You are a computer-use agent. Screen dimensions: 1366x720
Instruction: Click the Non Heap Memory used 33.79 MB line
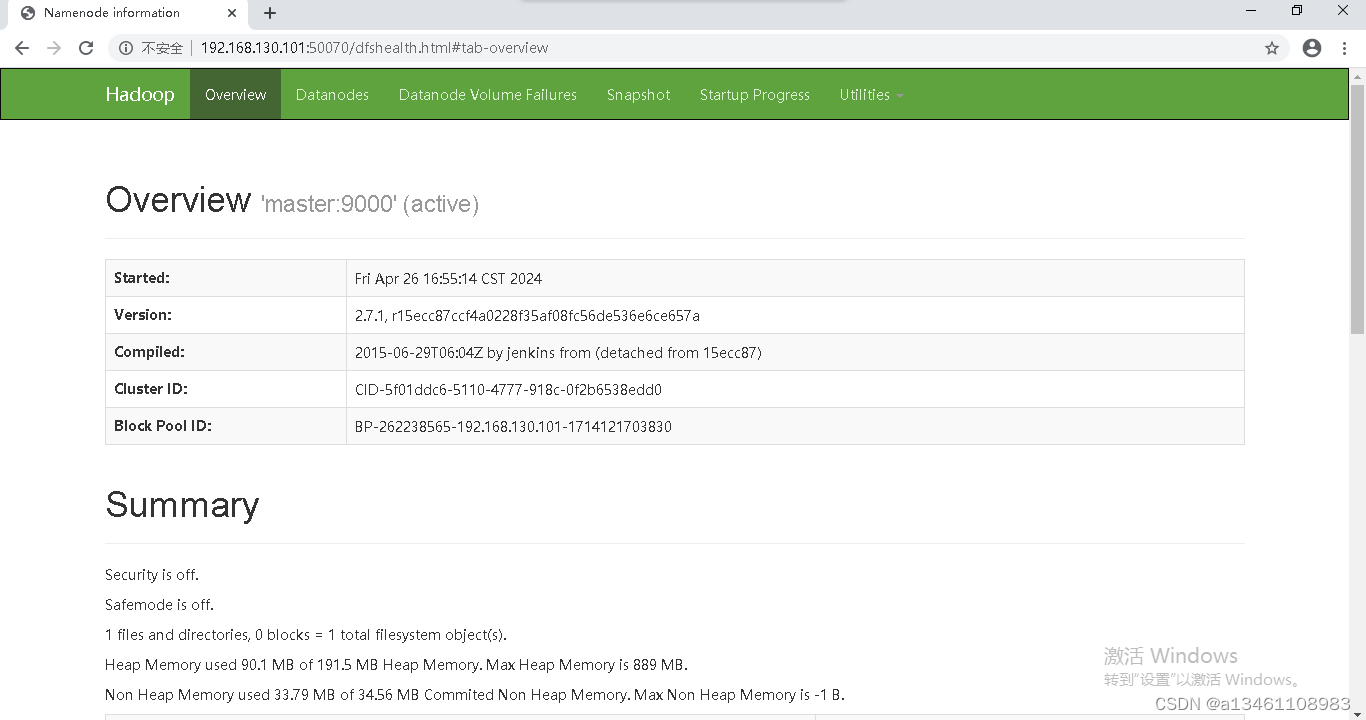(x=475, y=695)
